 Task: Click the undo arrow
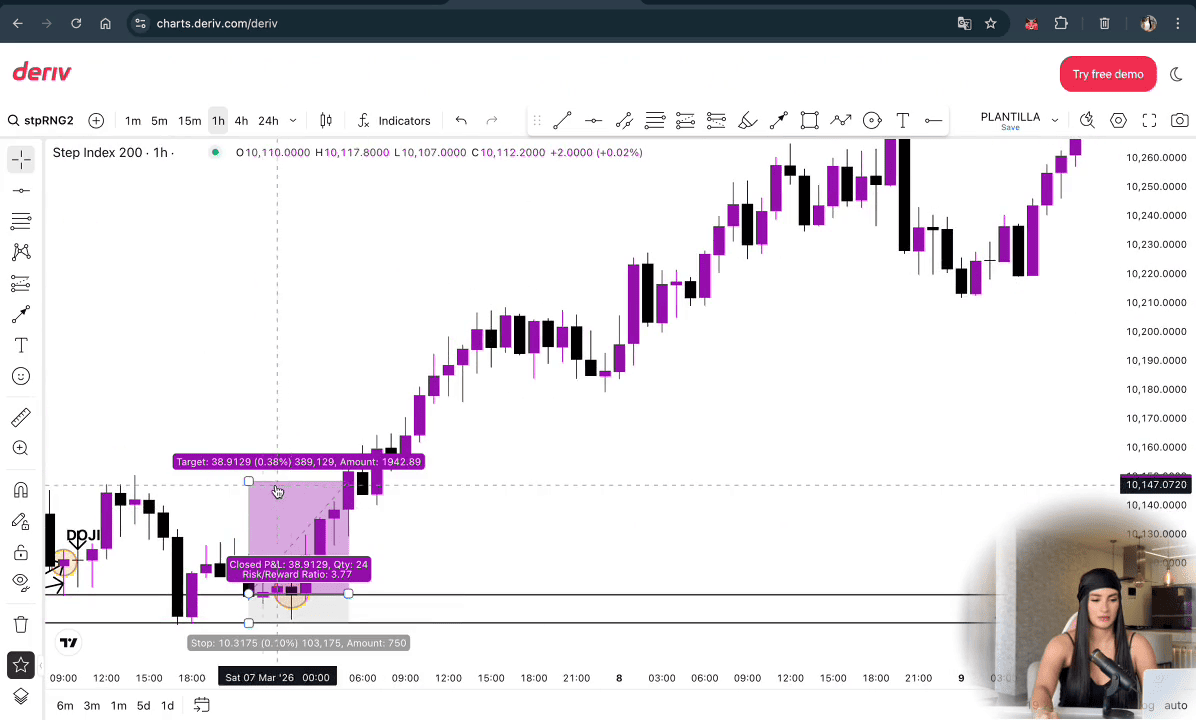pos(461,121)
